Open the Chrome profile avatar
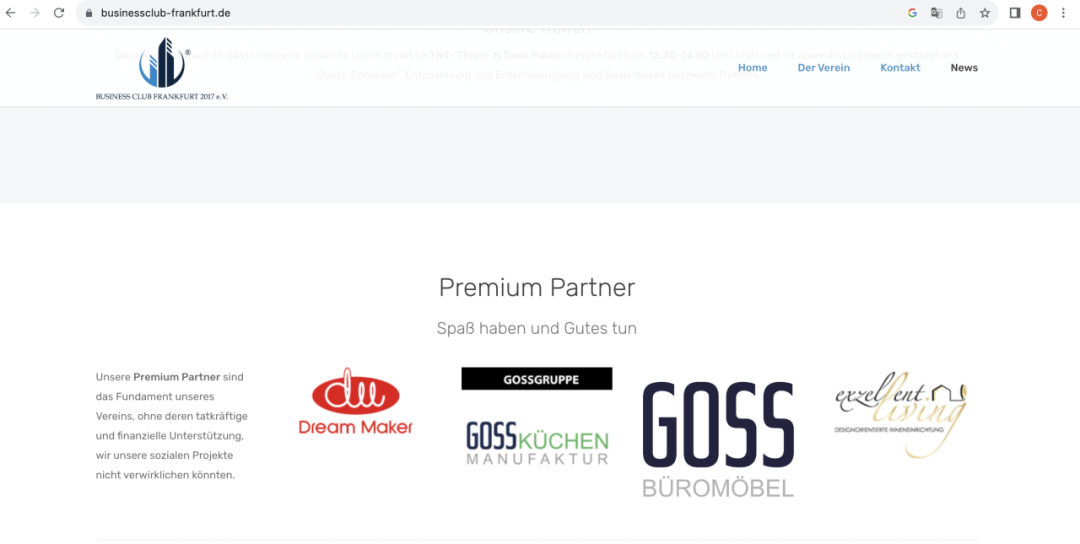The height and width of the screenshot is (544, 1080). 1039,12
